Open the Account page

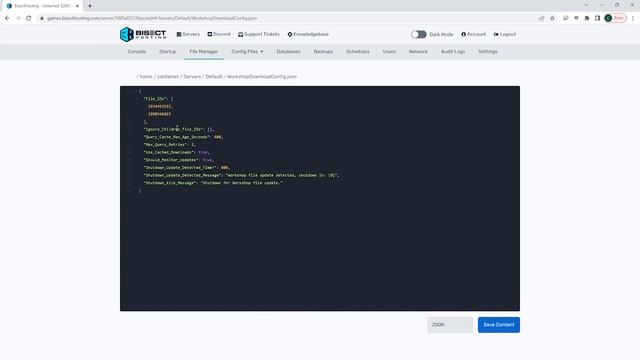coord(473,34)
